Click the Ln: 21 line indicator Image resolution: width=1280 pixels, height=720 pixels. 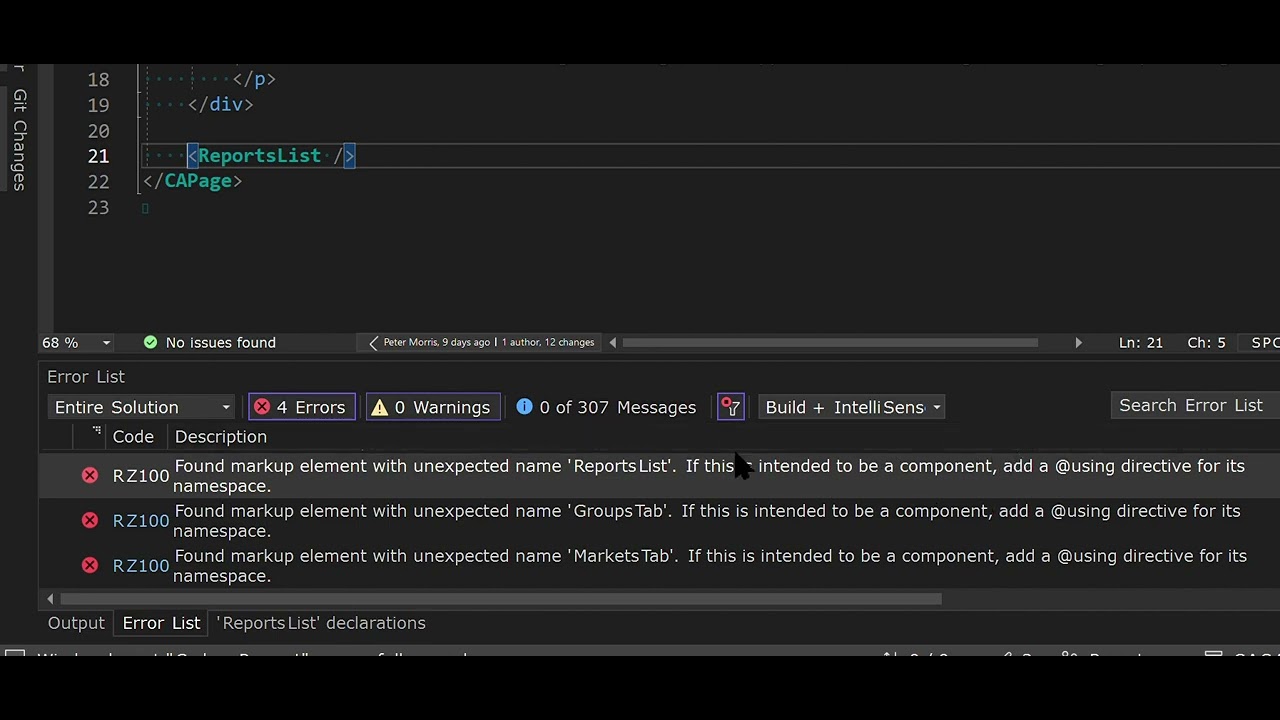(x=1140, y=342)
